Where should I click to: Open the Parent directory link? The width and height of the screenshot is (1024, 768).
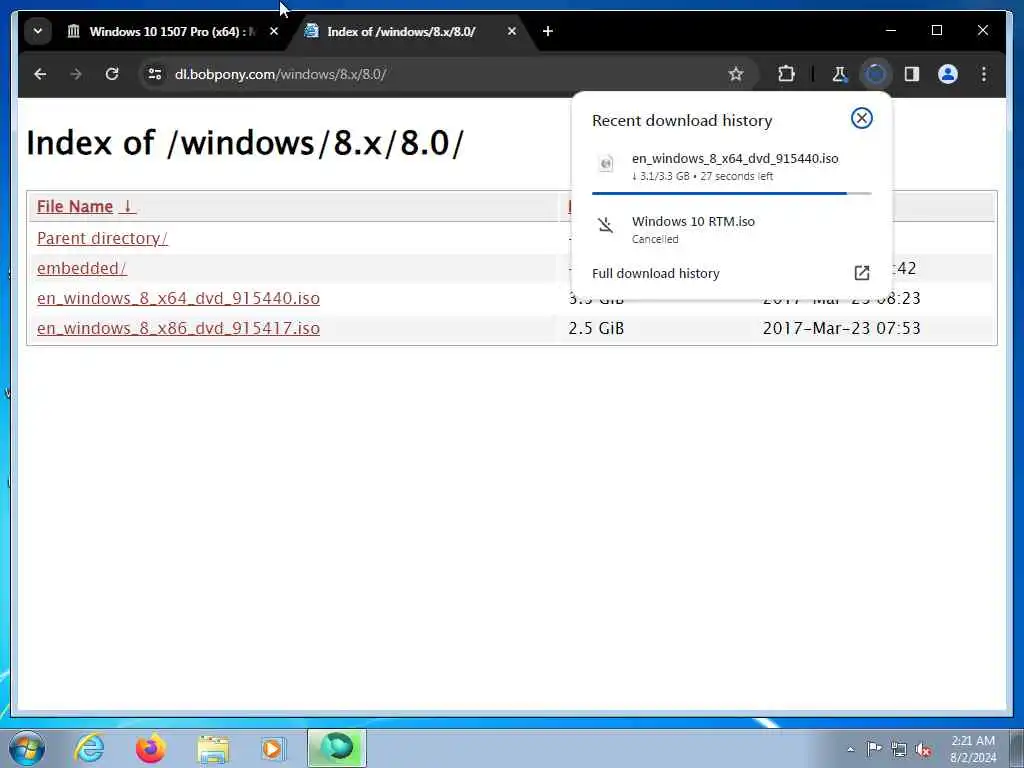point(103,238)
